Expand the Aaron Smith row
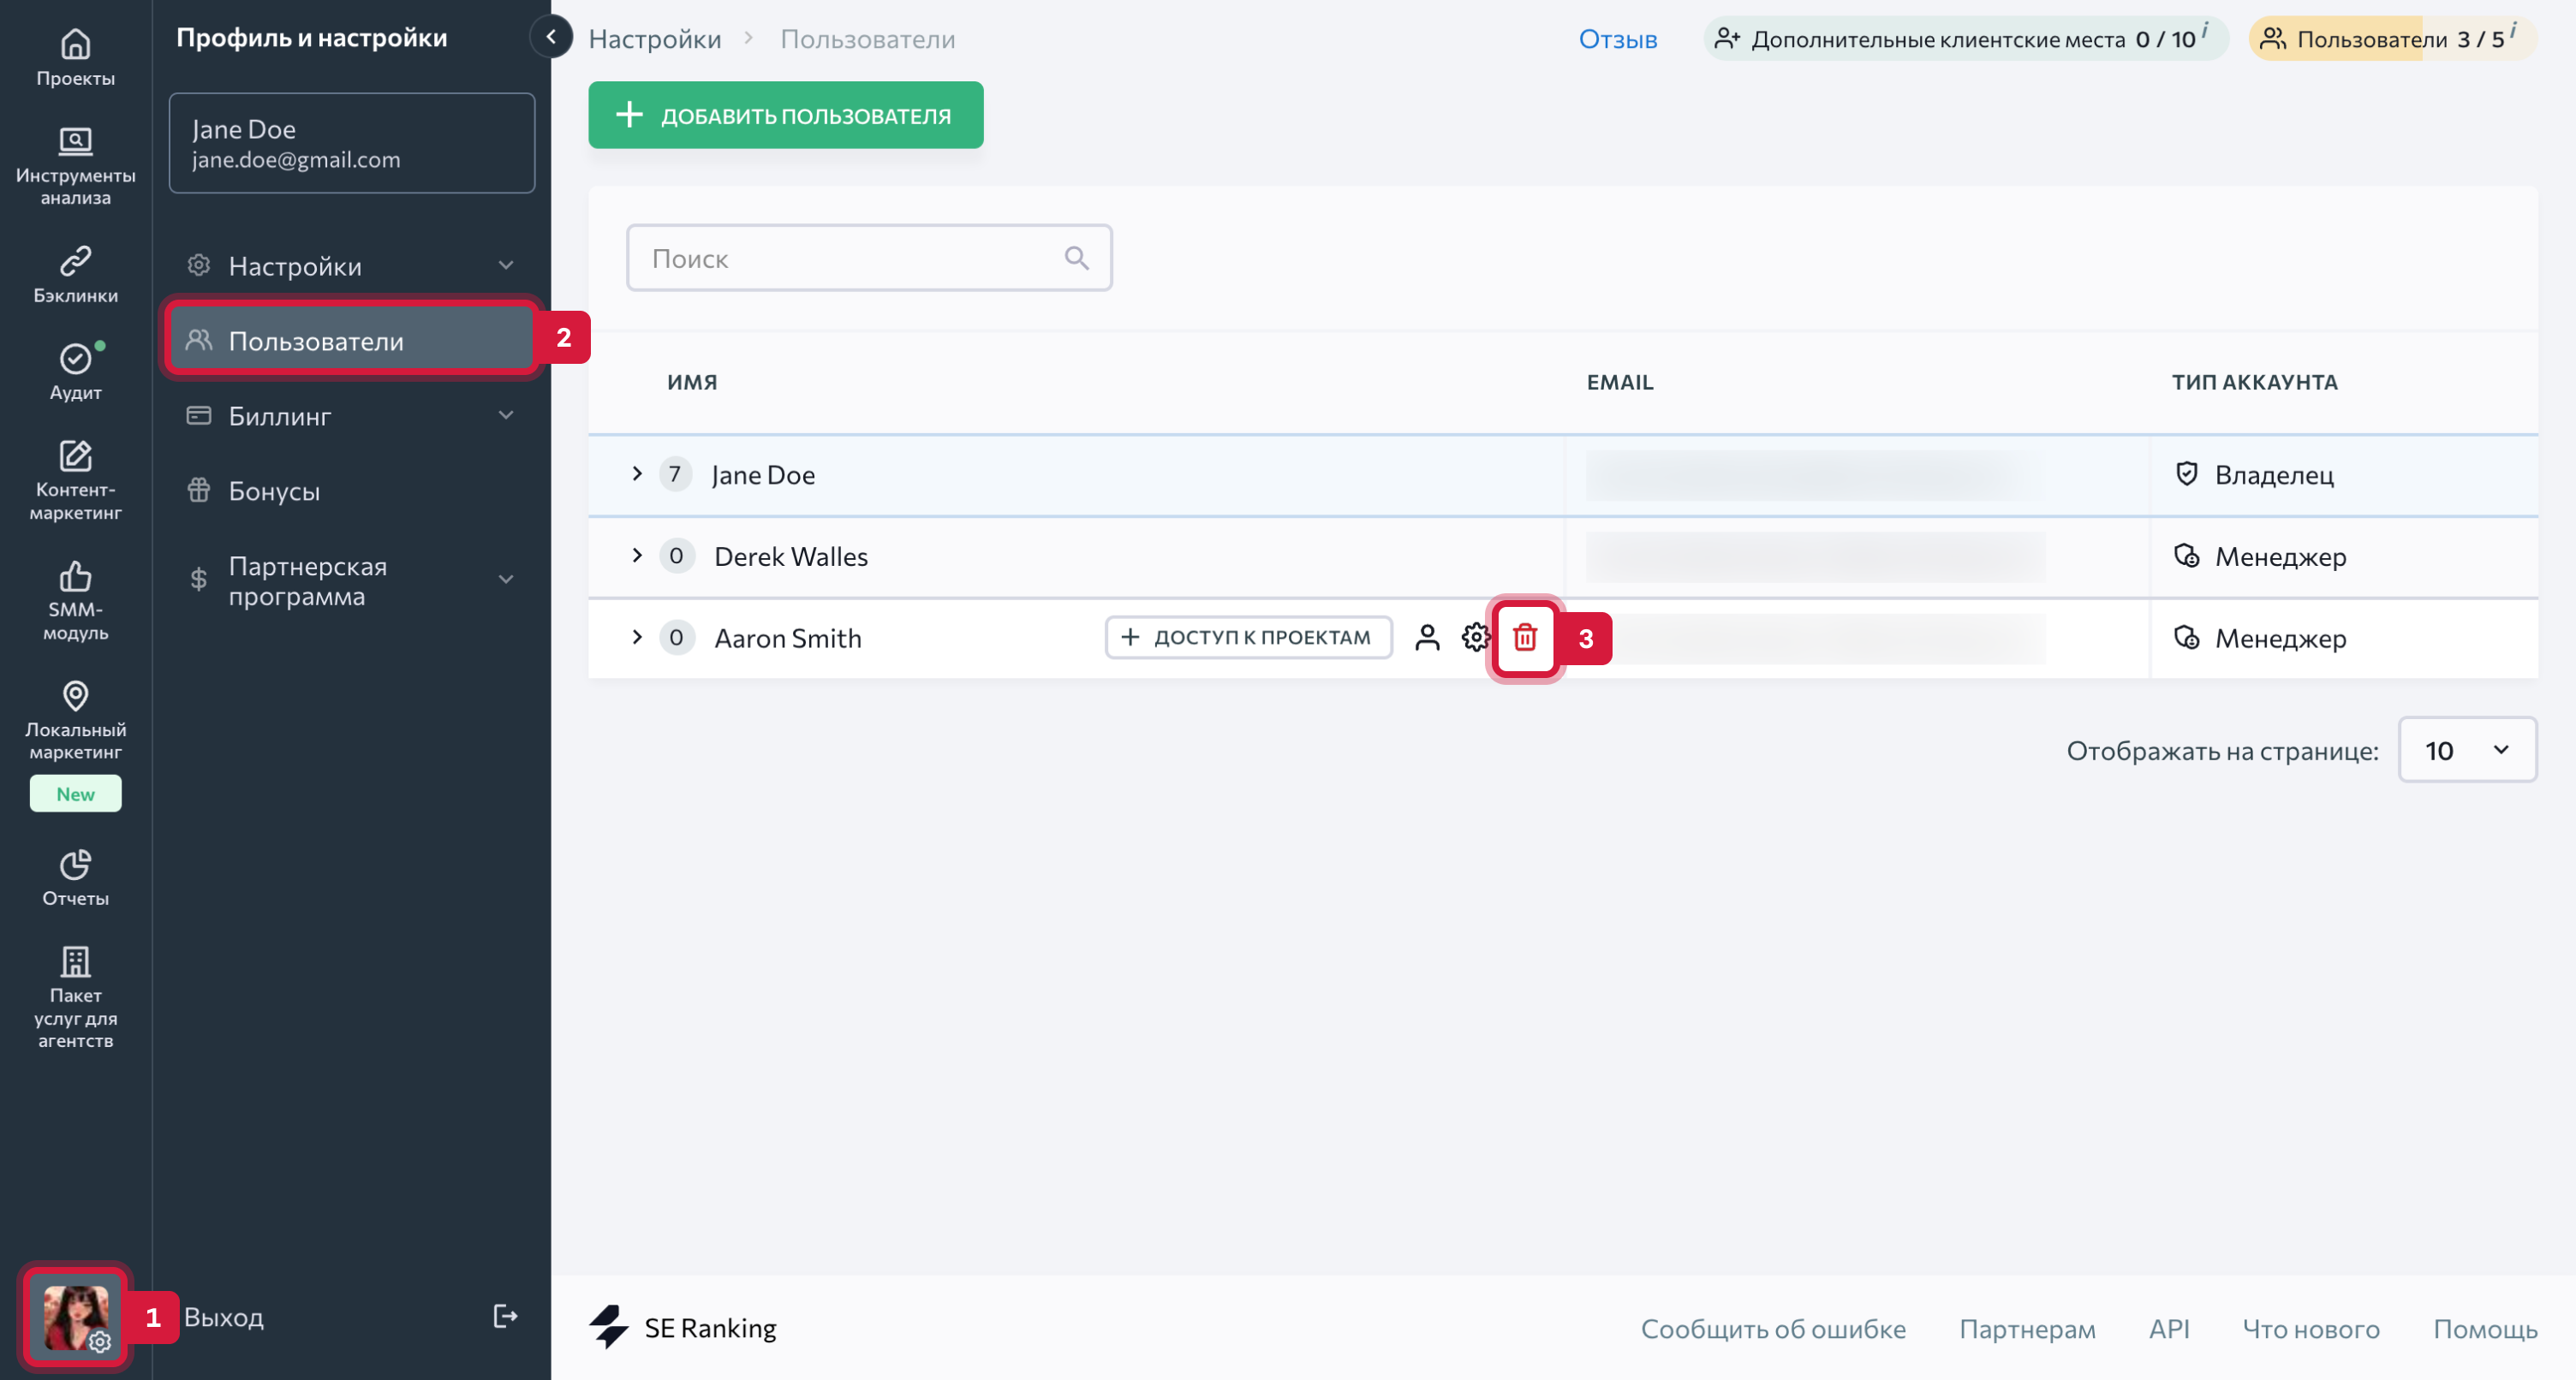This screenshot has width=2576, height=1380. [x=637, y=637]
